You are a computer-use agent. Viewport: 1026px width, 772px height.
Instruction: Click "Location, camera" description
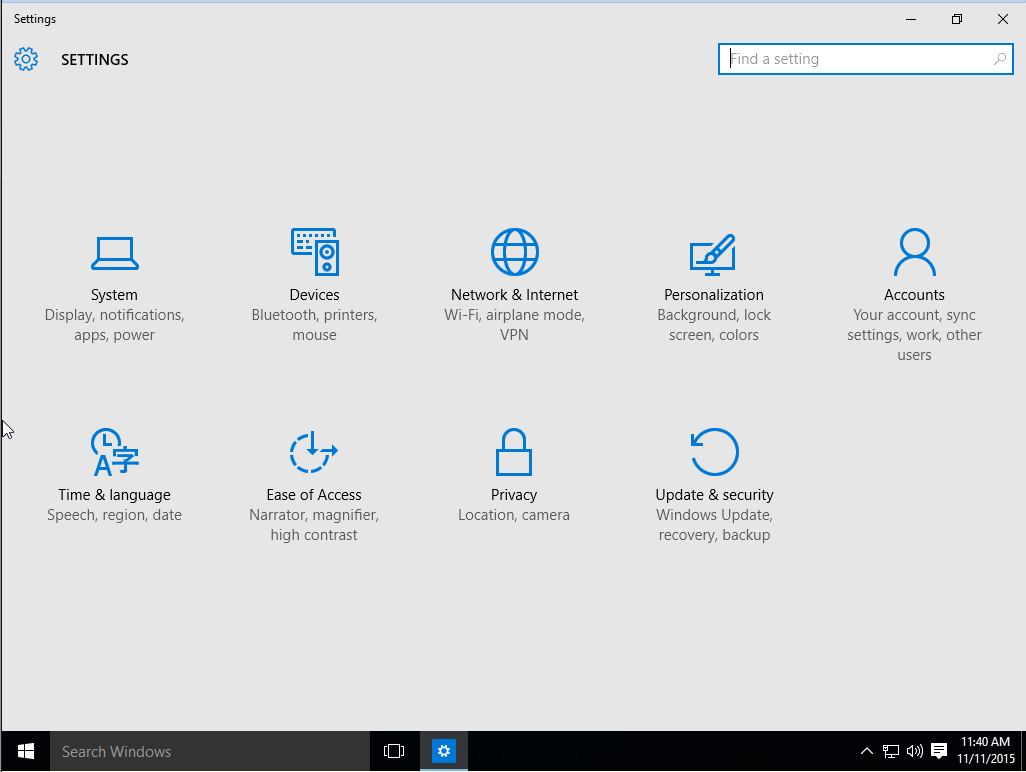[514, 516]
